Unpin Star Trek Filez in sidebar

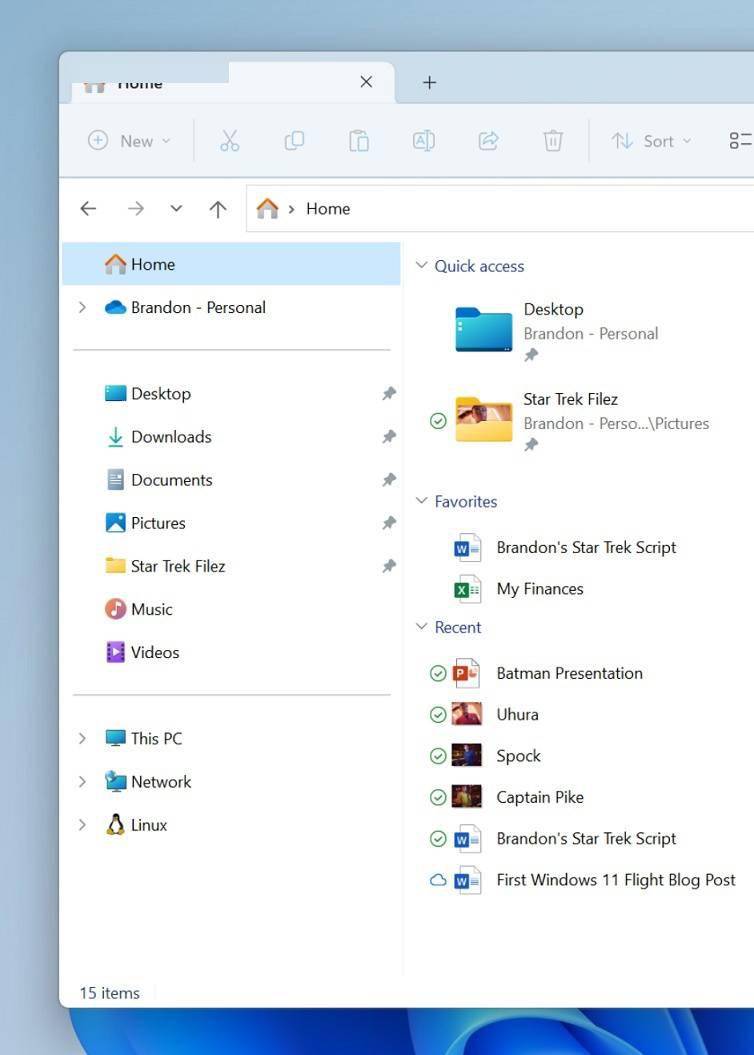point(389,566)
